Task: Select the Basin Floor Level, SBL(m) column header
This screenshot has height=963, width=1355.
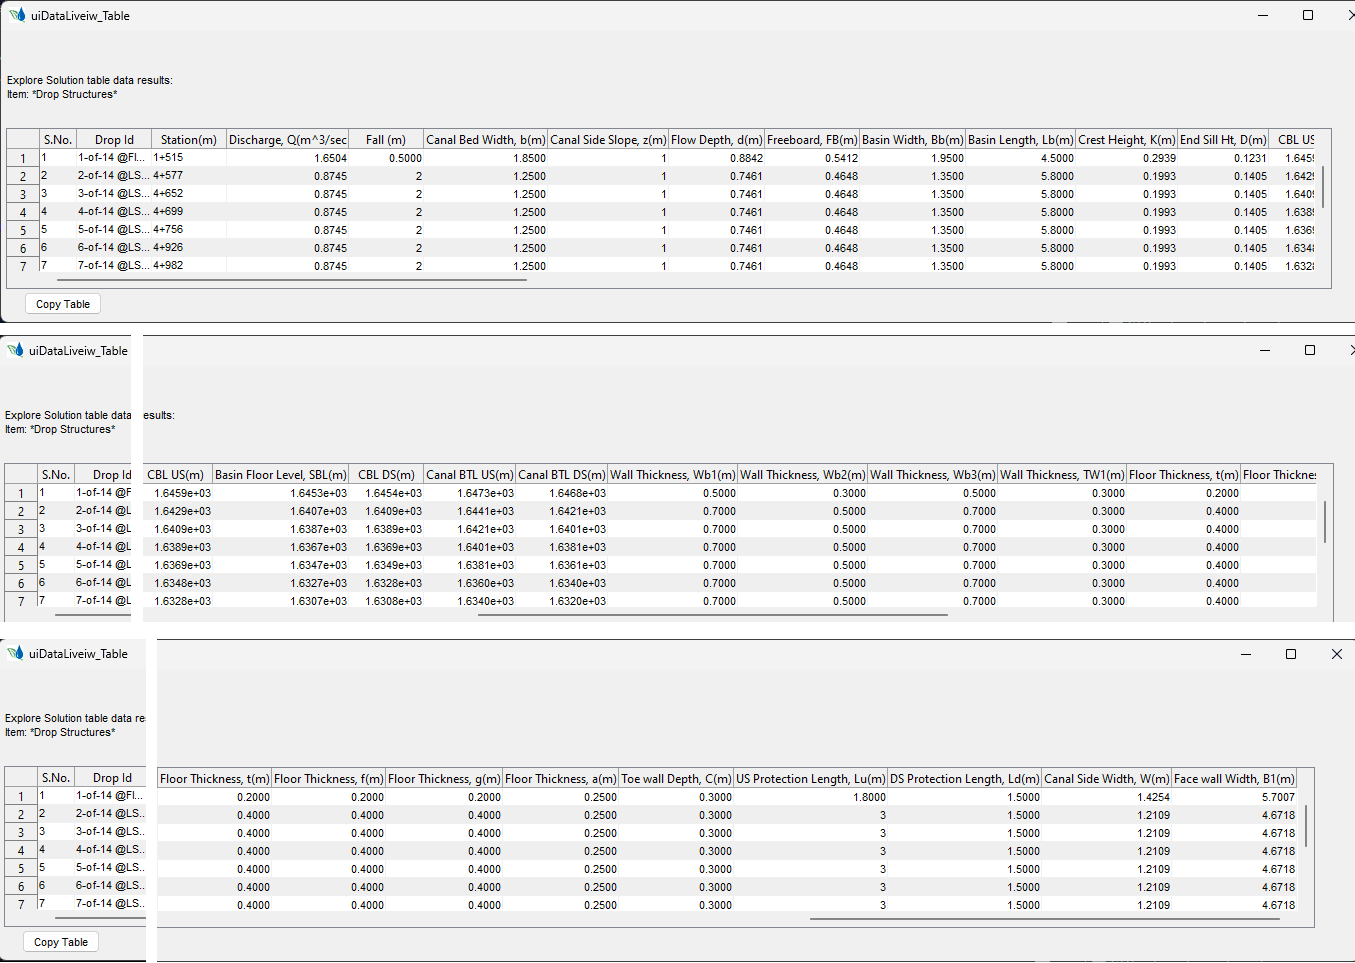Action: click(281, 475)
